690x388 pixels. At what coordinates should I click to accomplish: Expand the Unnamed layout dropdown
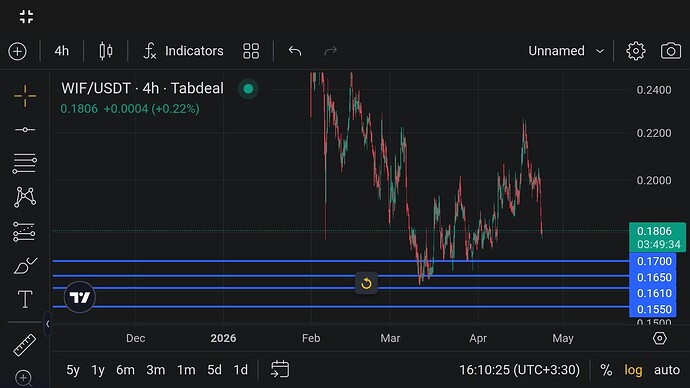[x=566, y=51]
